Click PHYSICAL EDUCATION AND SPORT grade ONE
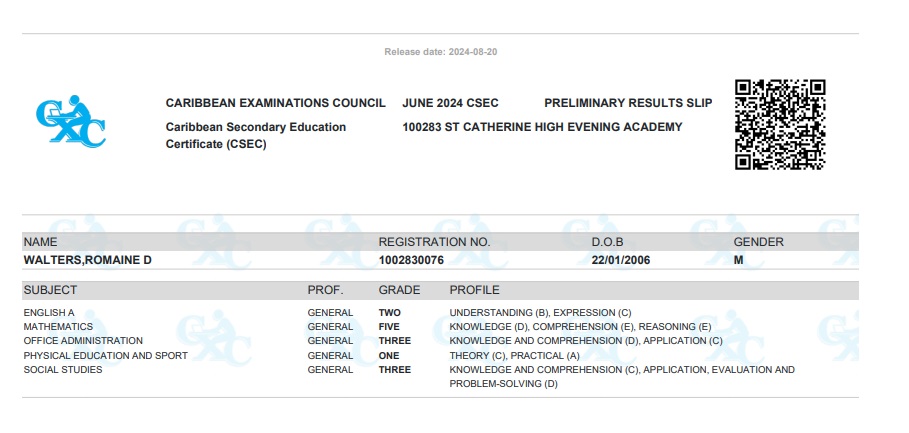The image size is (909, 433). (x=389, y=356)
